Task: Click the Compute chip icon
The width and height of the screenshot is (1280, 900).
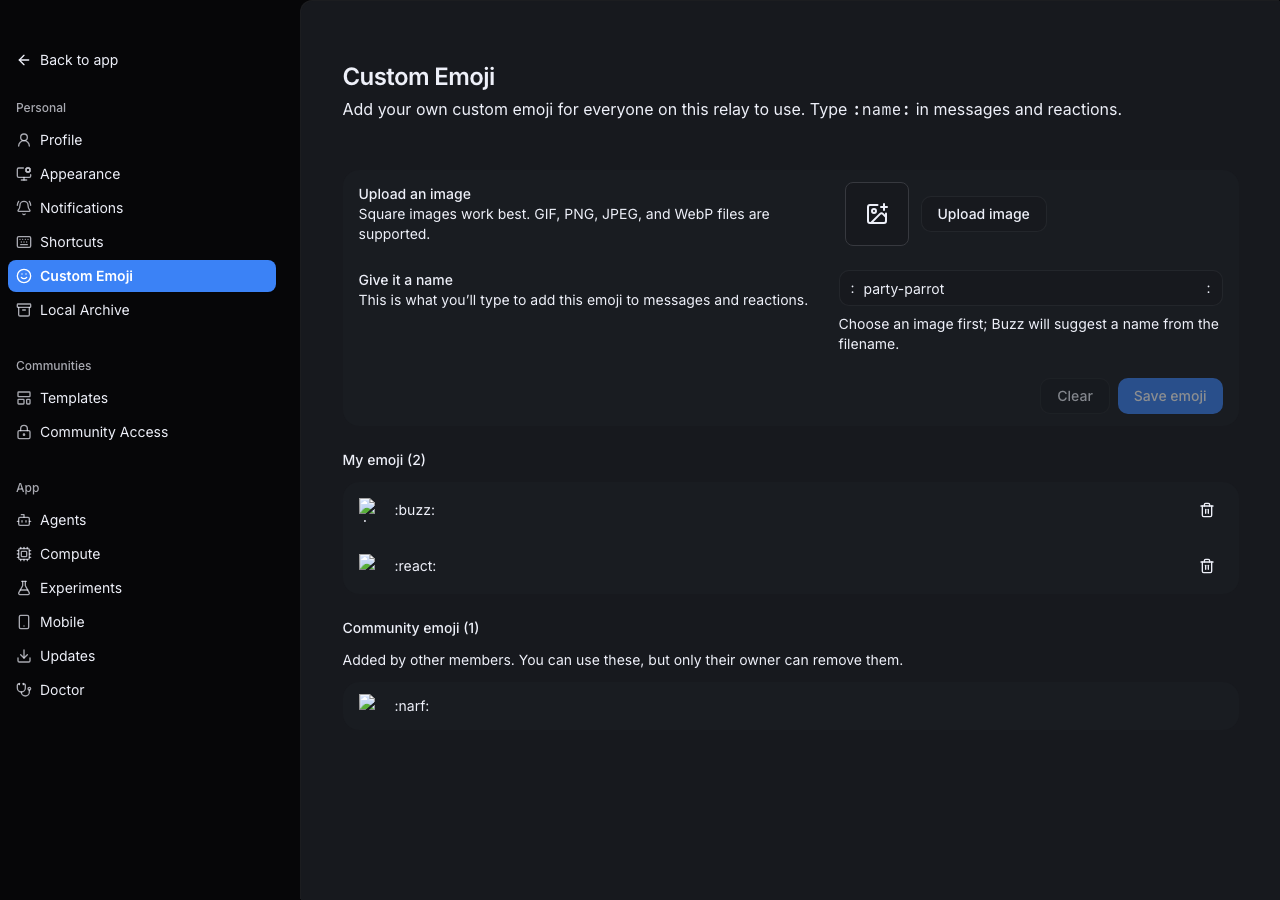Action: (x=24, y=554)
